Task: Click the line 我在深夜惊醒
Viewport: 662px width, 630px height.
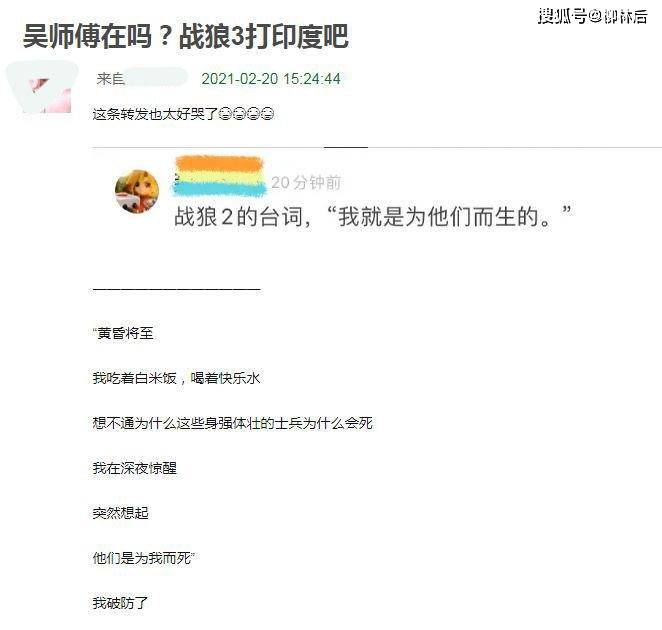Action: tap(135, 468)
